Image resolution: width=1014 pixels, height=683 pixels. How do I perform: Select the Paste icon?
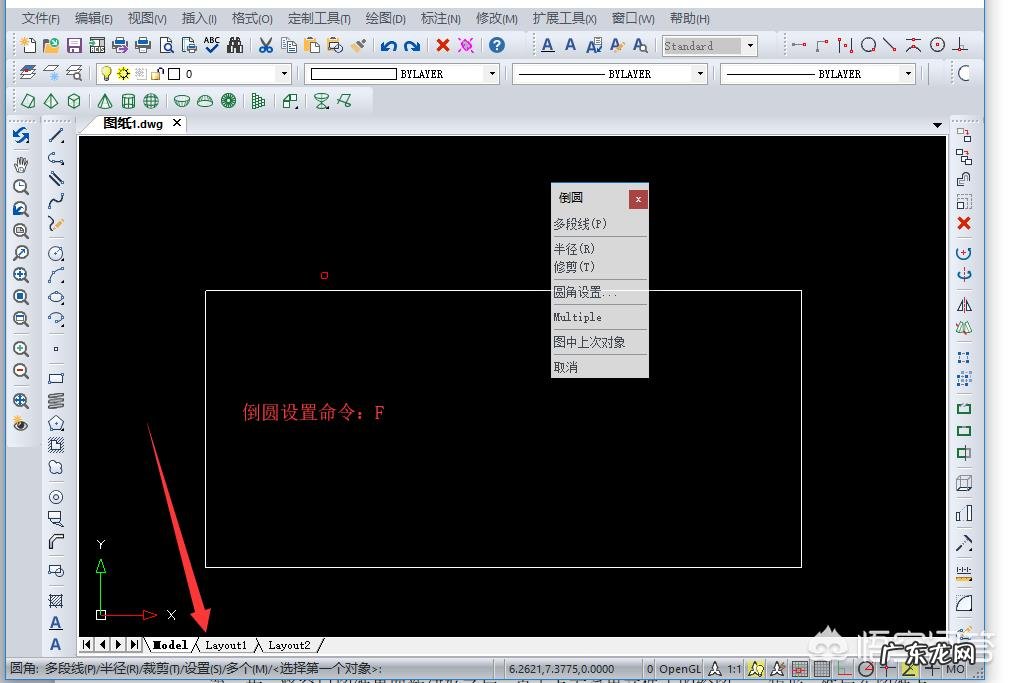pos(312,45)
